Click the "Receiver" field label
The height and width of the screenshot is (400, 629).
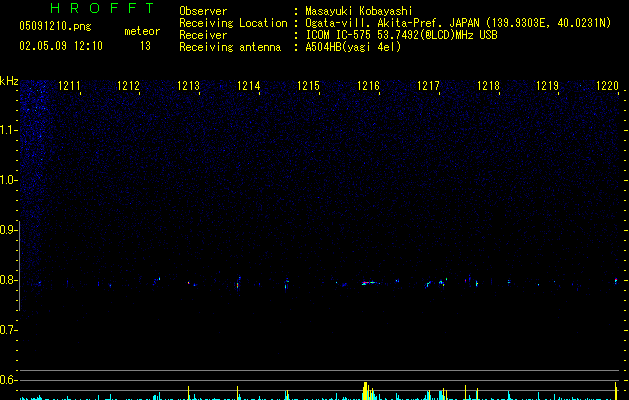point(203,35)
